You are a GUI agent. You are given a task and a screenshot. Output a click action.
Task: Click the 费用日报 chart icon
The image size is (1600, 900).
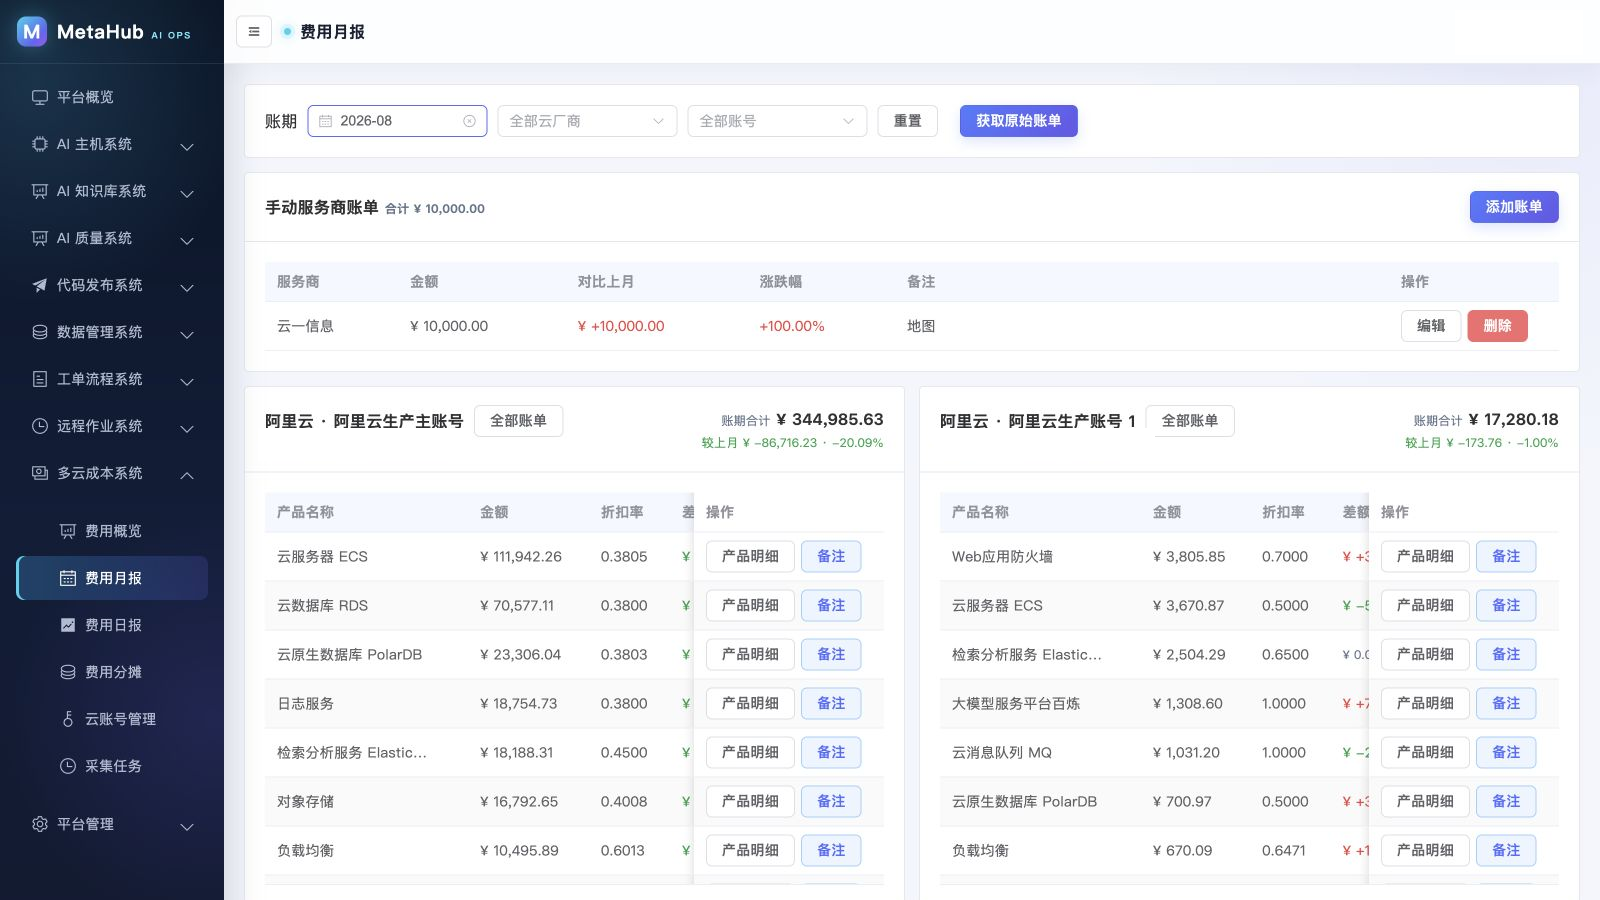(x=68, y=625)
